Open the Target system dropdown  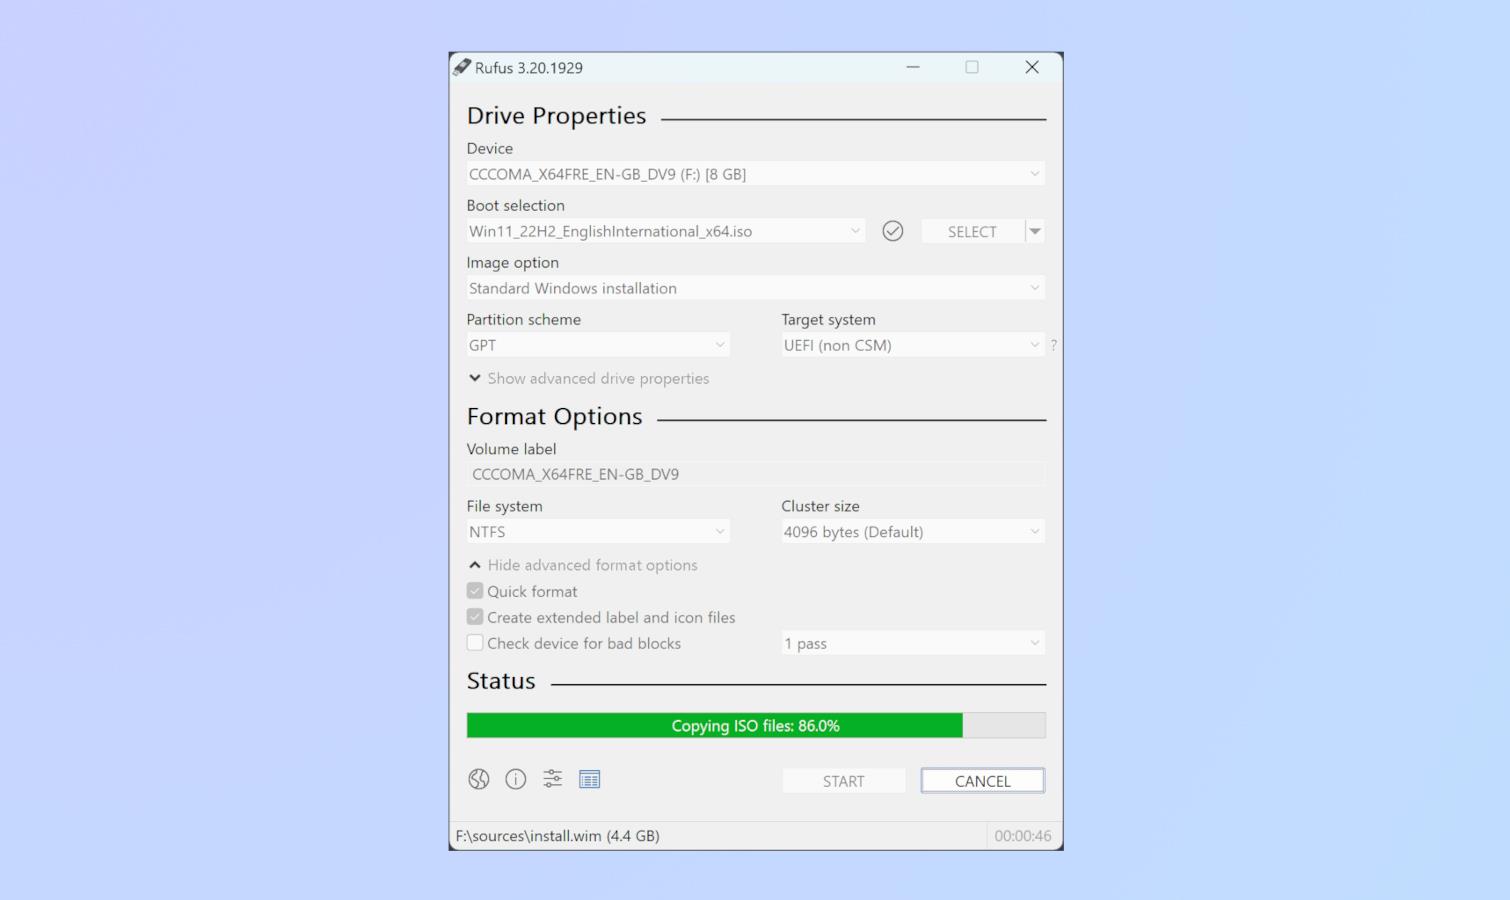coord(913,345)
